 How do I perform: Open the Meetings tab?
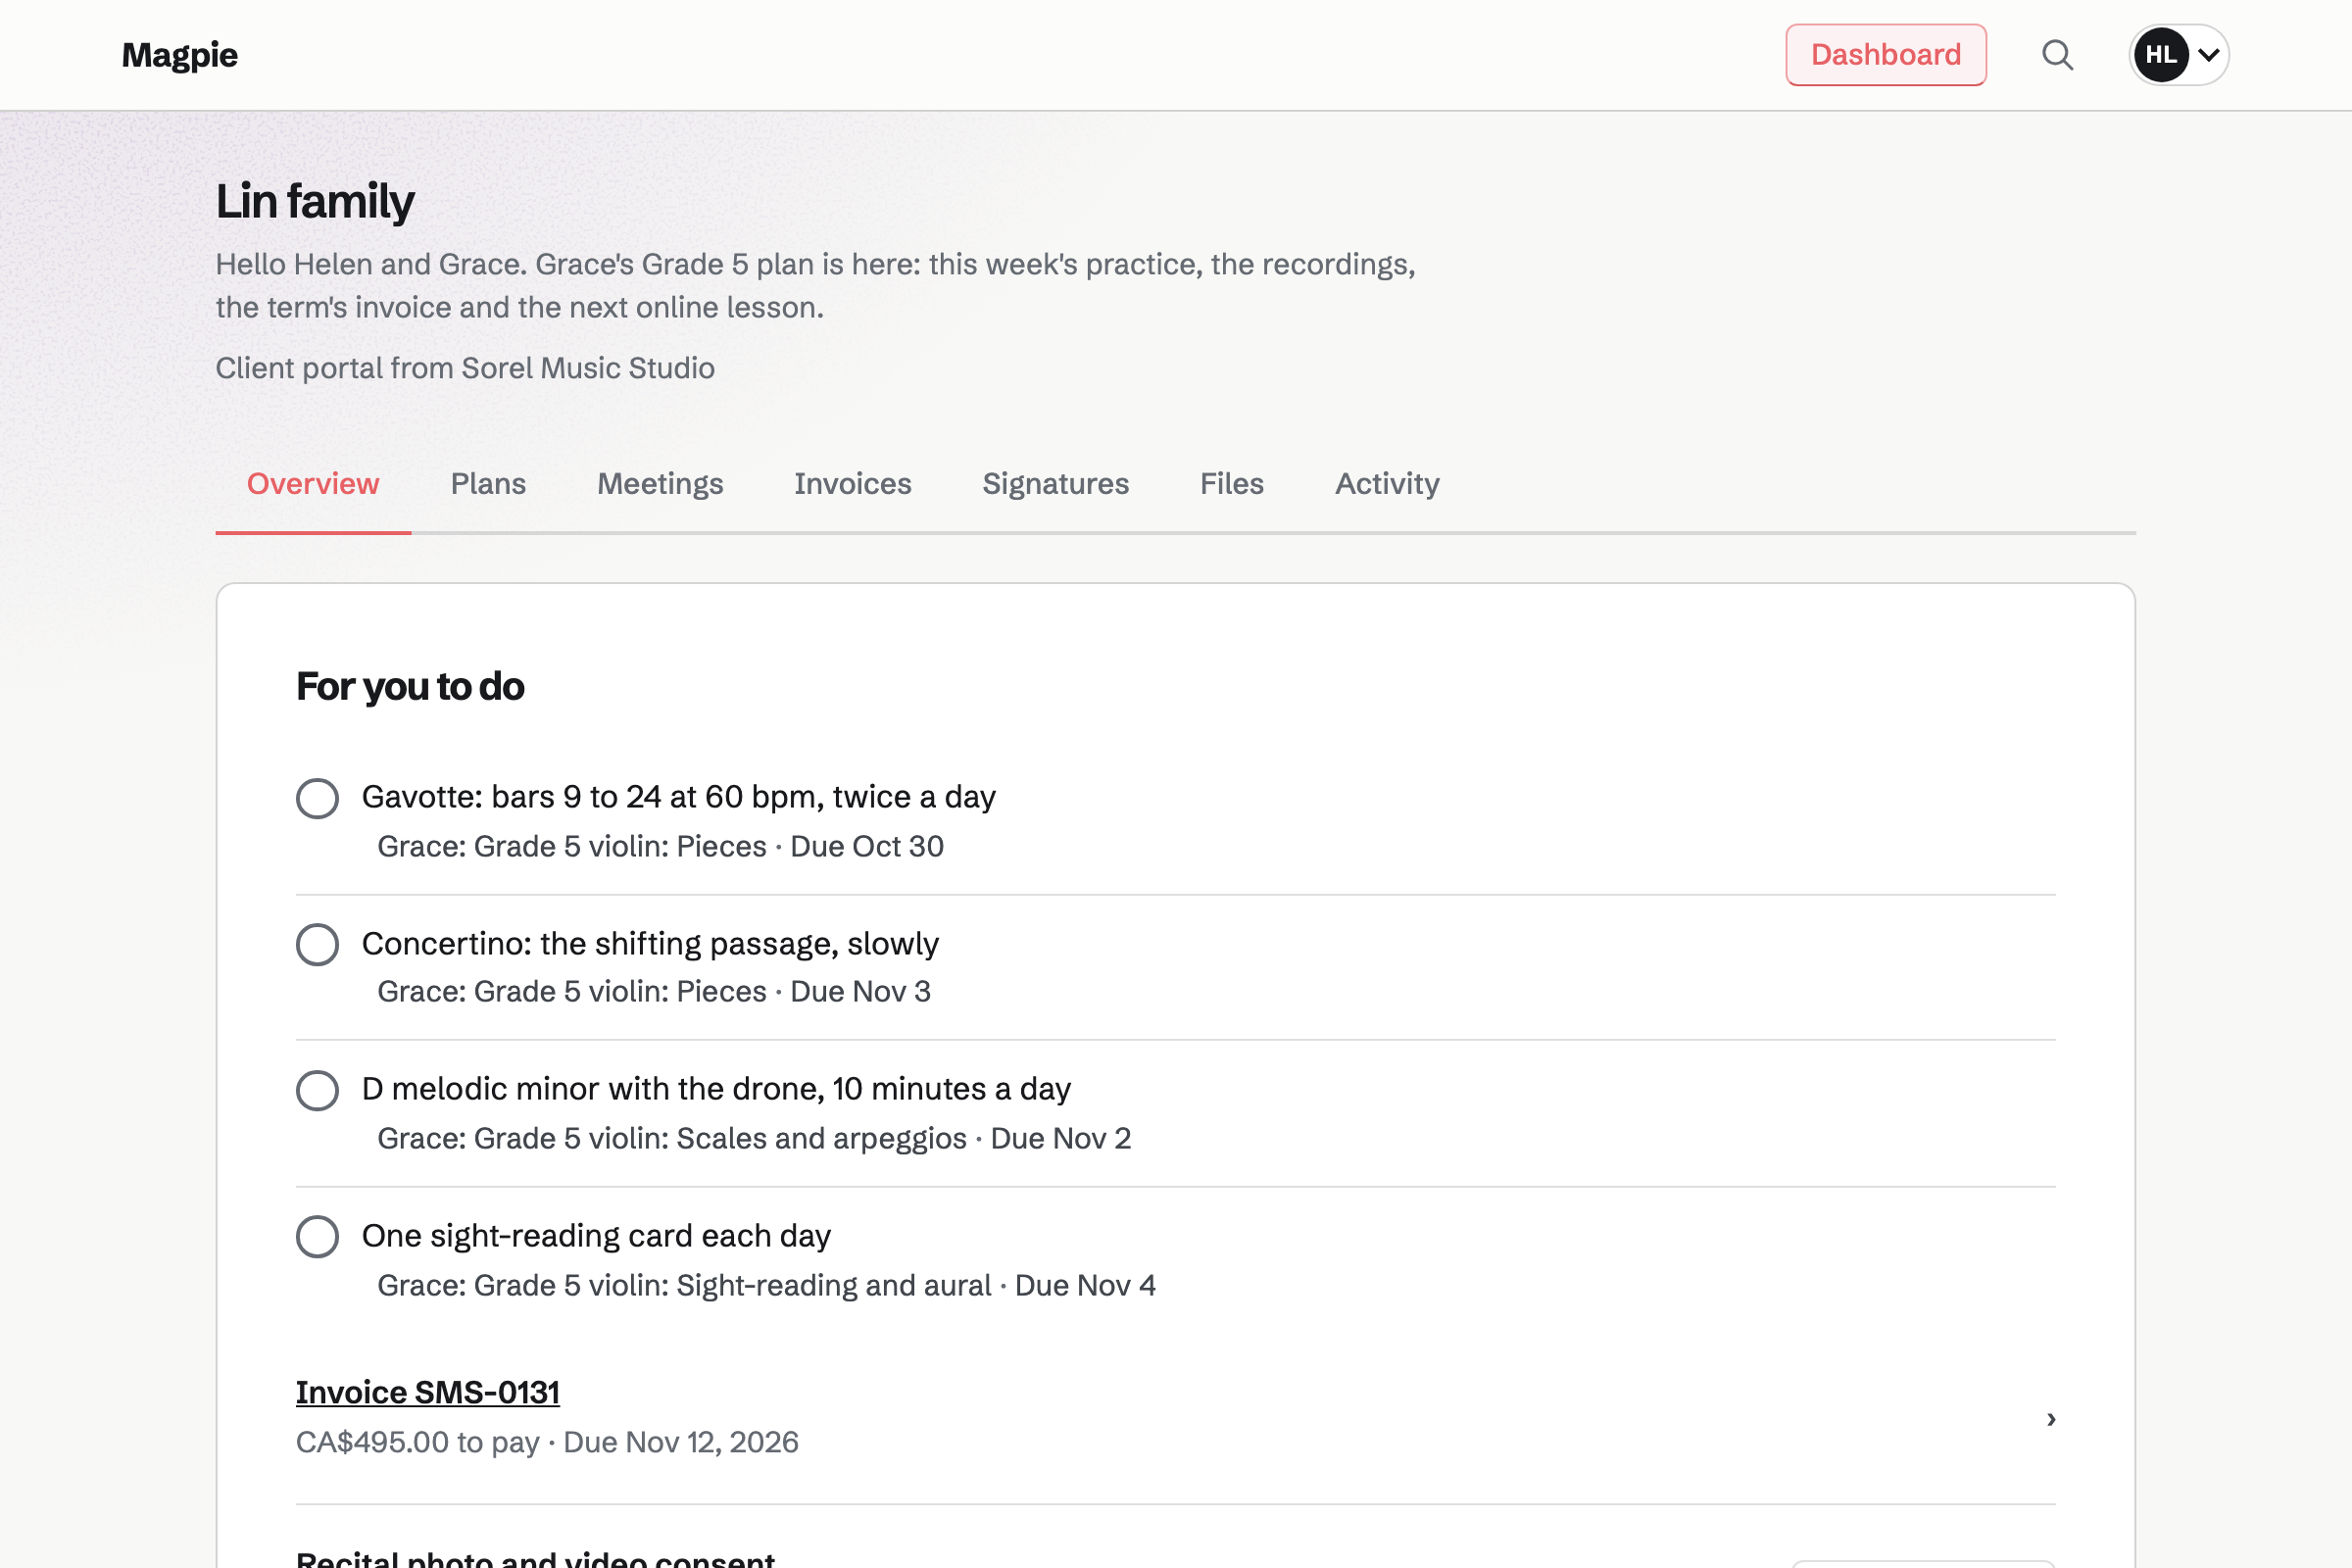(660, 484)
